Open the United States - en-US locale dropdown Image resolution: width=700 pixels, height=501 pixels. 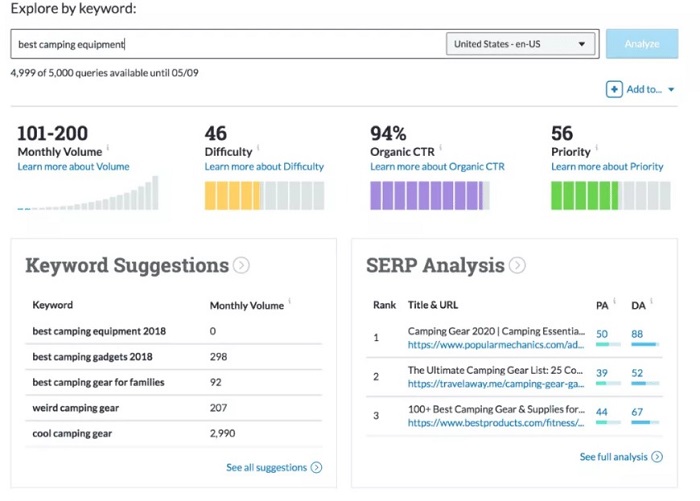[520, 44]
